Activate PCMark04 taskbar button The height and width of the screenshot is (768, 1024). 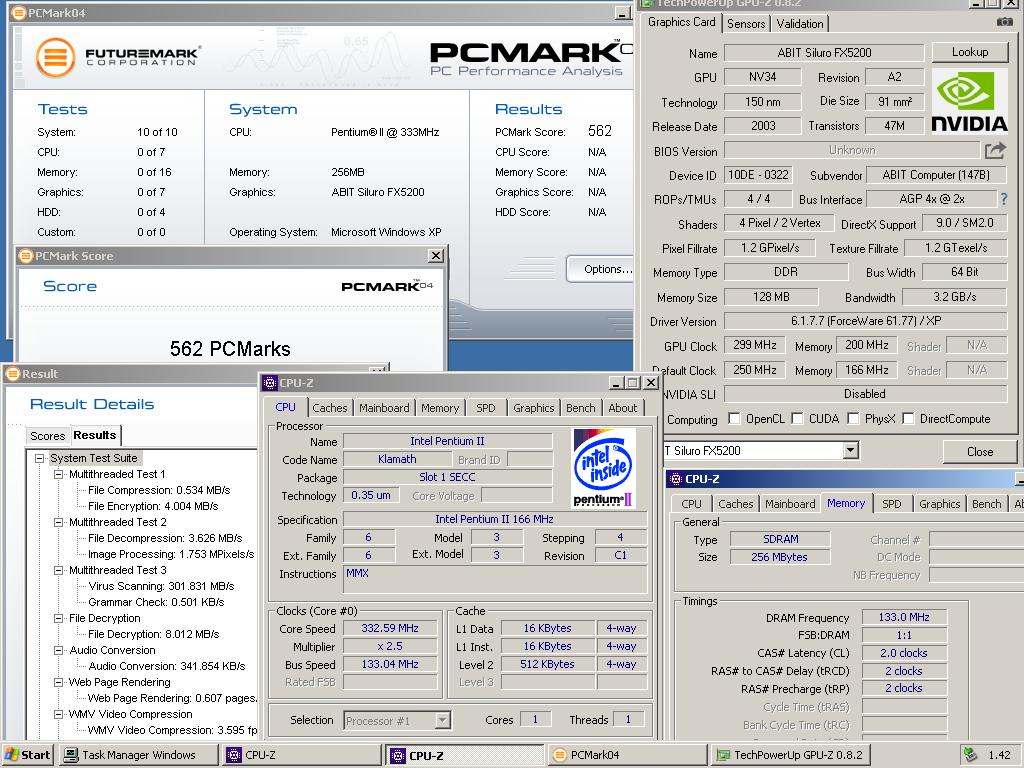pos(628,754)
